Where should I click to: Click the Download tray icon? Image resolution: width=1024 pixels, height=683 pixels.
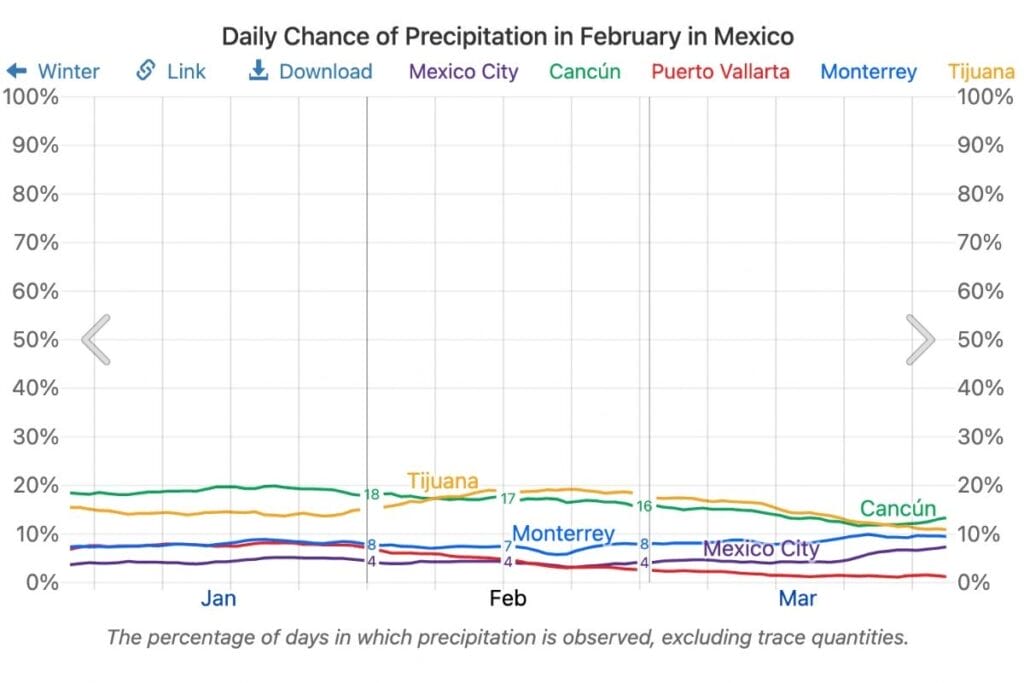point(258,71)
